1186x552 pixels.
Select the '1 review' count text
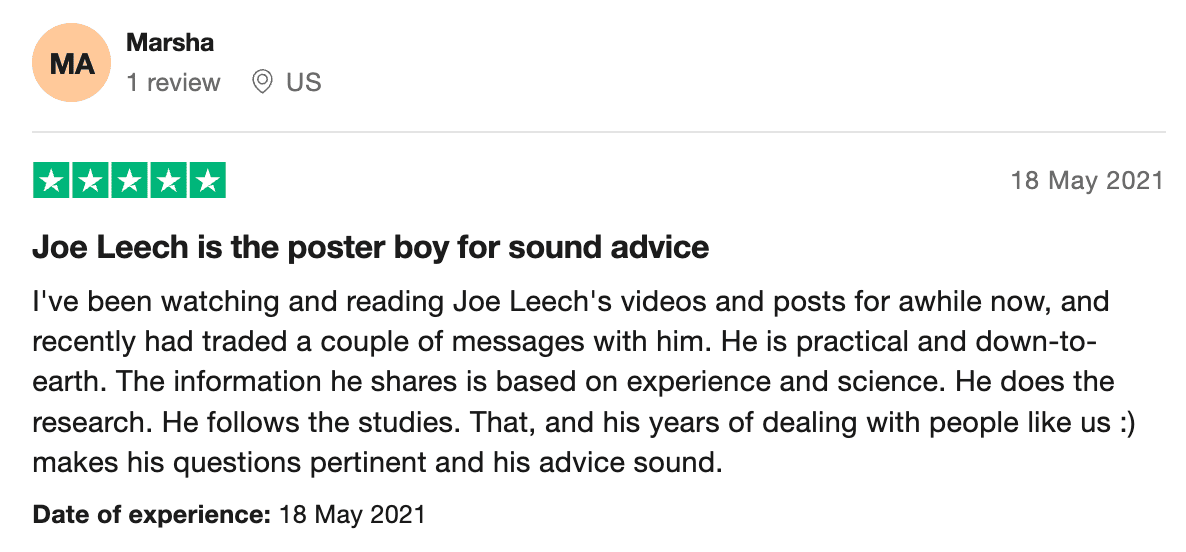[x=173, y=82]
